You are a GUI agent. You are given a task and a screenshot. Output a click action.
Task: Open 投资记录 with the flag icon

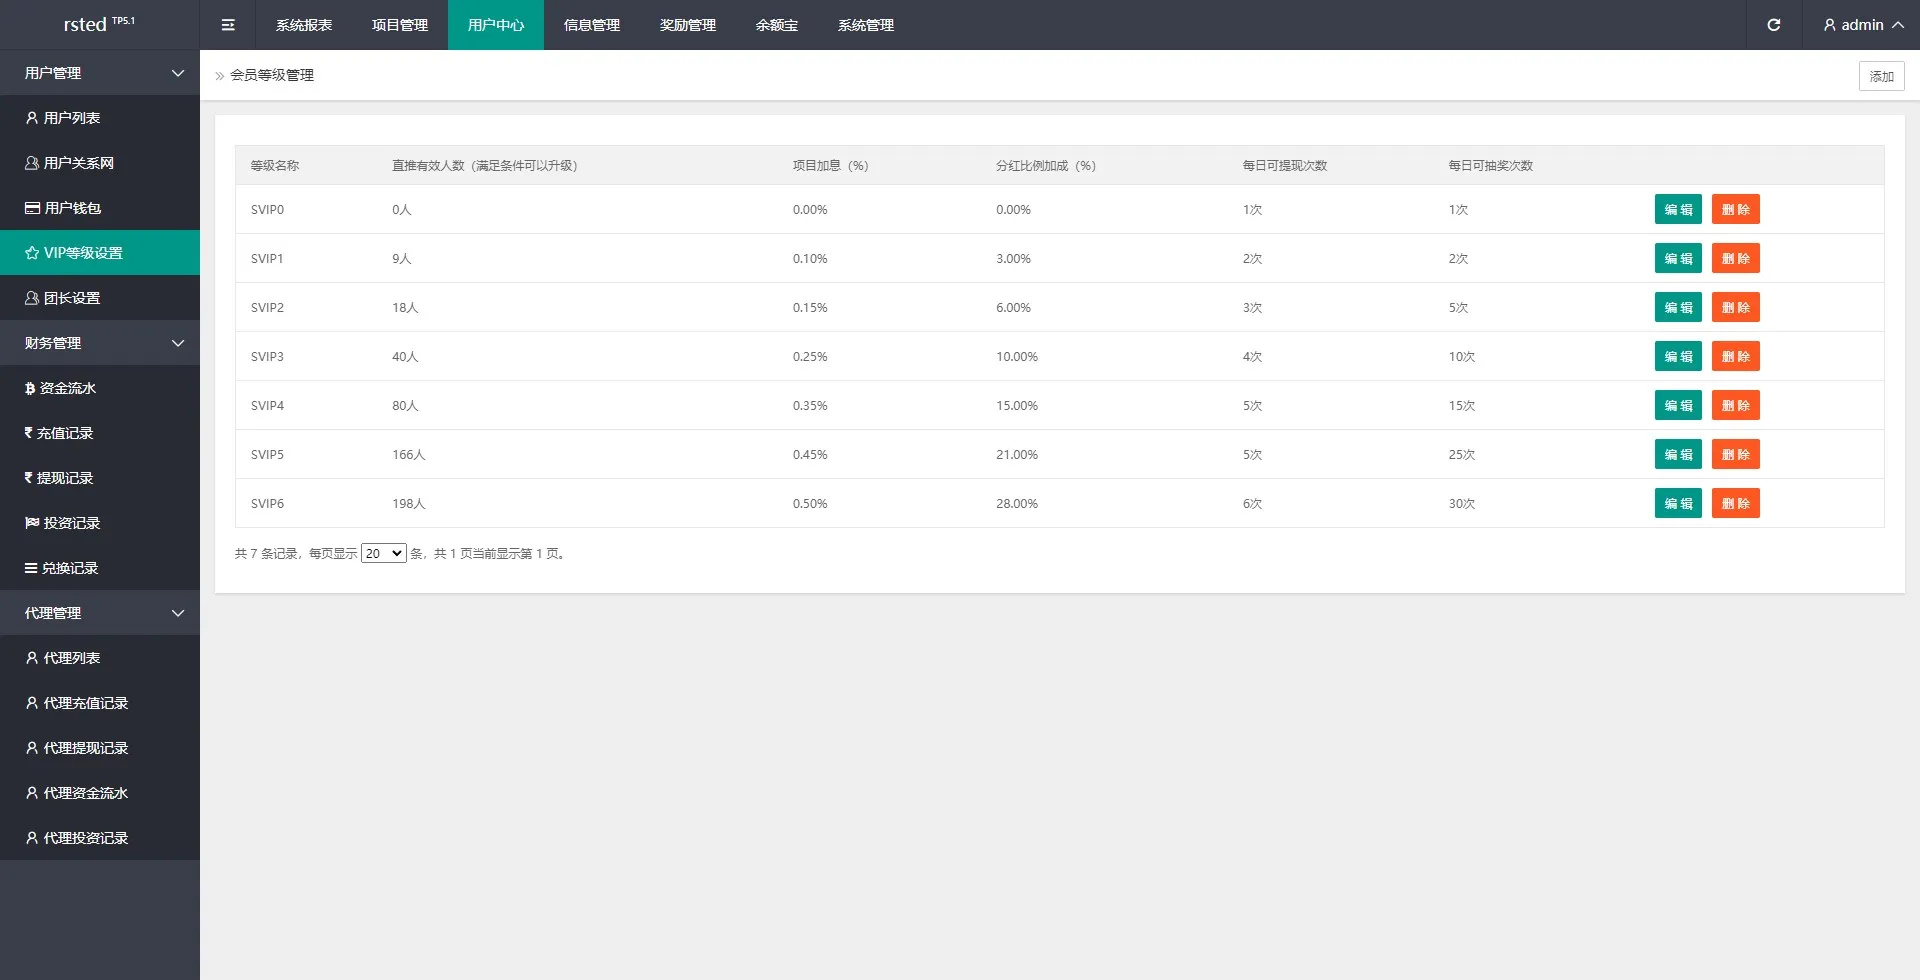(x=71, y=523)
